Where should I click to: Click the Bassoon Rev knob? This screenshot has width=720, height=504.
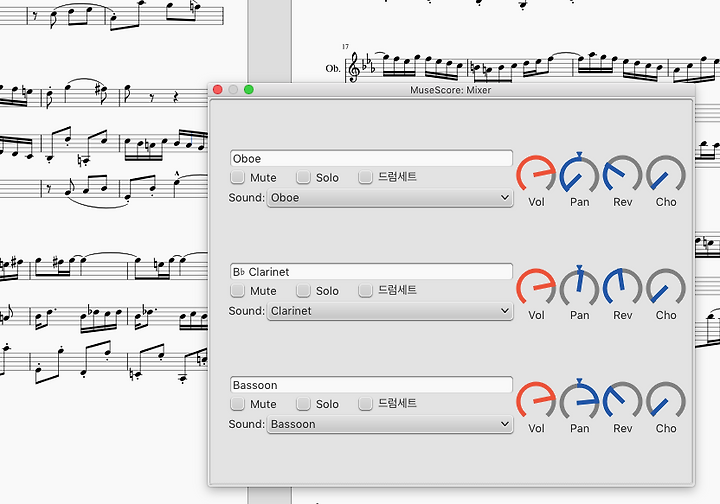622,401
